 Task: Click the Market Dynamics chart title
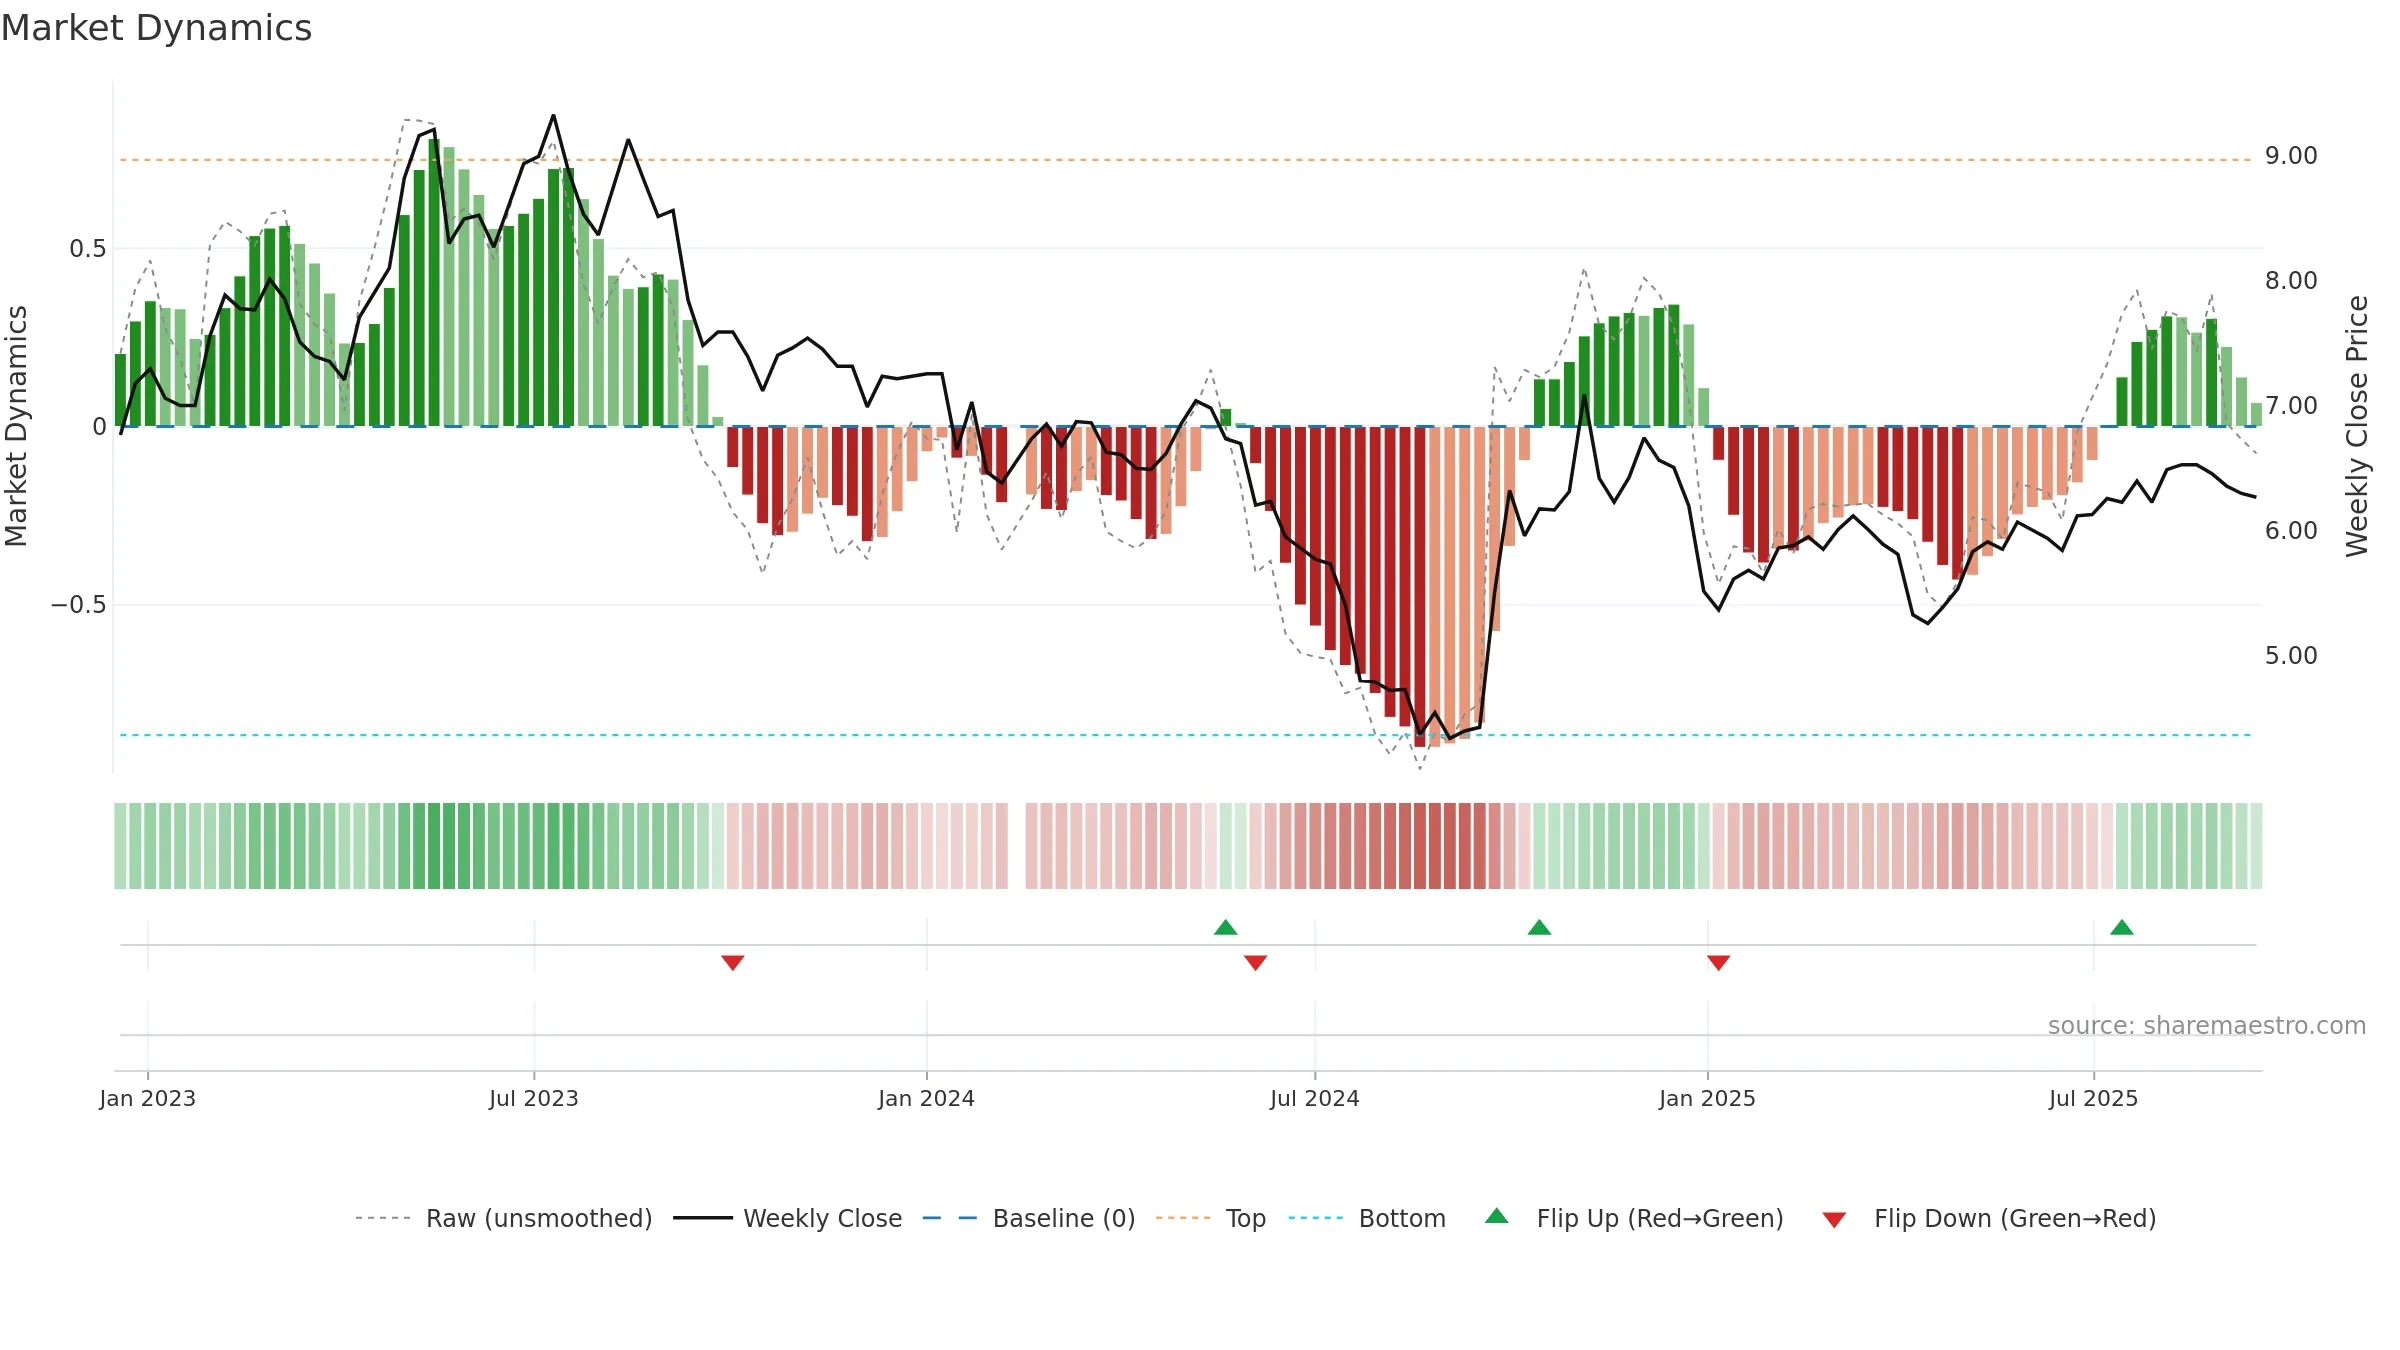tap(156, 28)
